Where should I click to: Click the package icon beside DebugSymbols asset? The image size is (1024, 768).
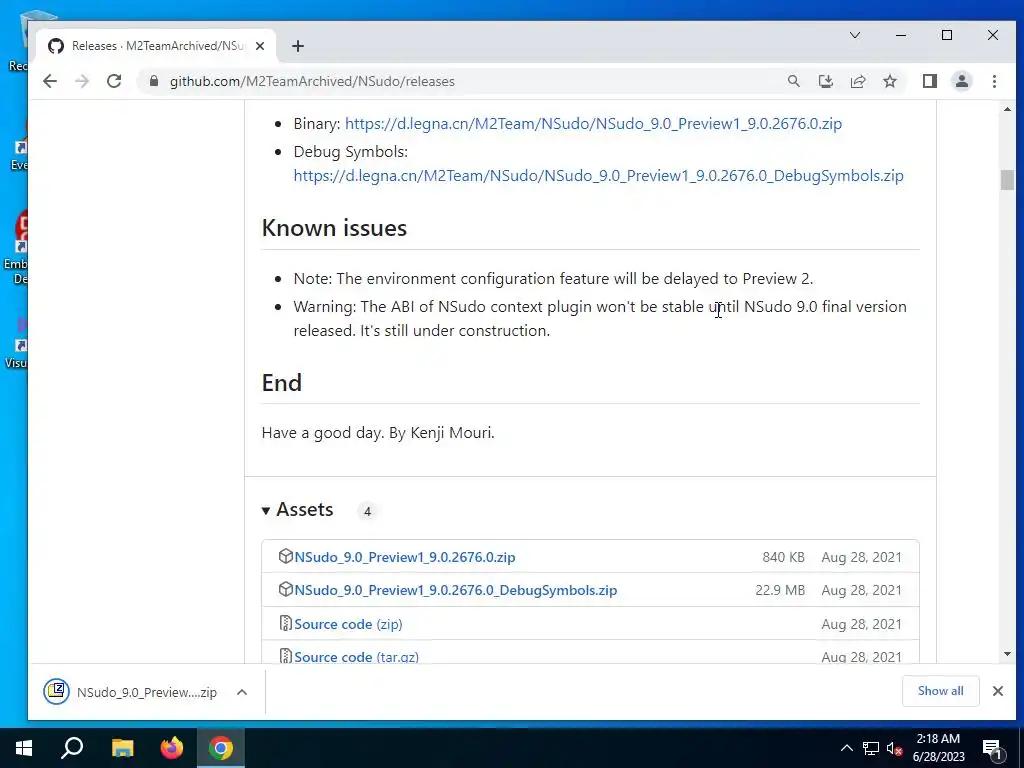click(285, 589)
